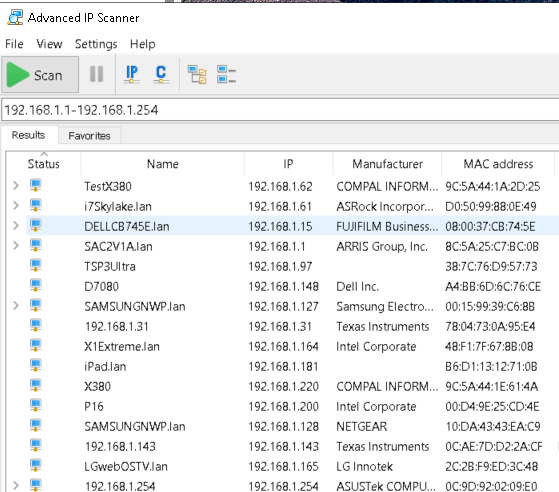The width and height of the screenshot is (559, 492).
Task: Click the computer icon for D7080
Action: (36, 285)
